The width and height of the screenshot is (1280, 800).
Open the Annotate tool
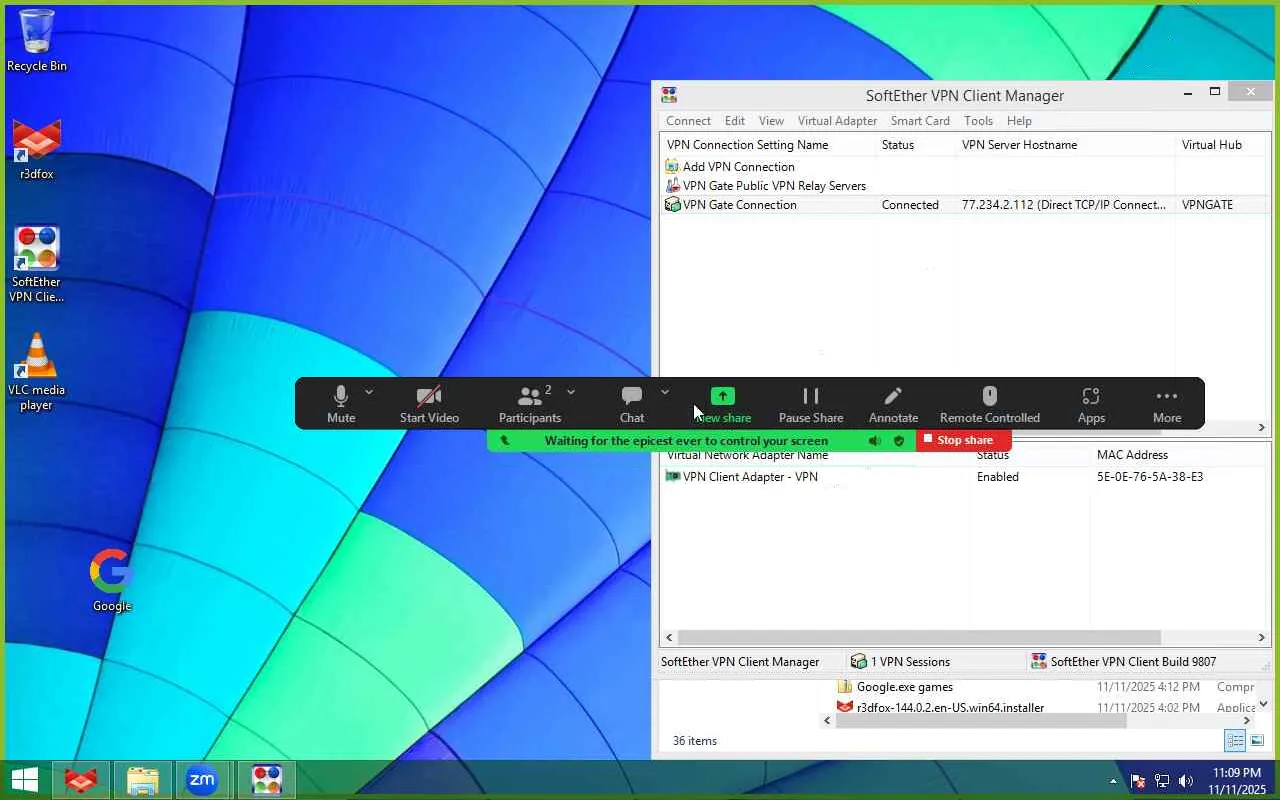pyautogui.click(x=893, y=404)
